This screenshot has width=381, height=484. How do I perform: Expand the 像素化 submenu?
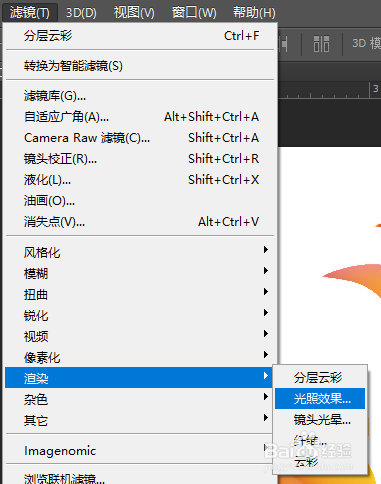(x=141, y=357)
